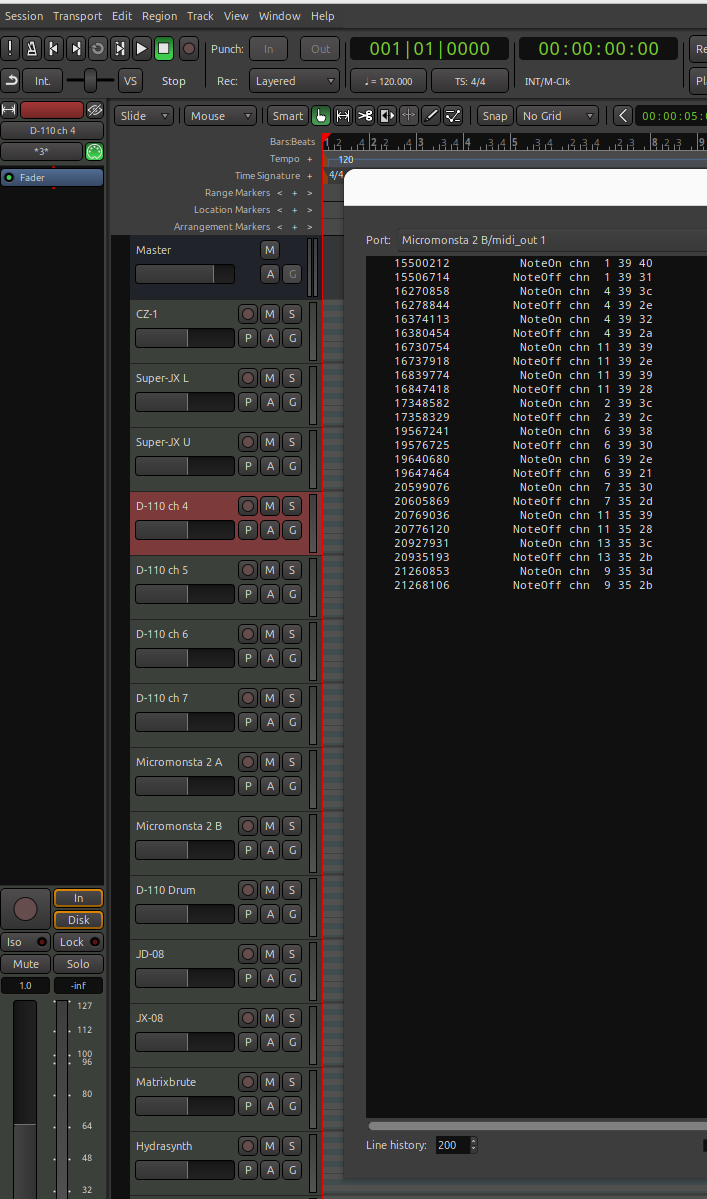This screenshot has height=1199, width=707.
Task: Open the Transport menu
Action: (77, 16)
